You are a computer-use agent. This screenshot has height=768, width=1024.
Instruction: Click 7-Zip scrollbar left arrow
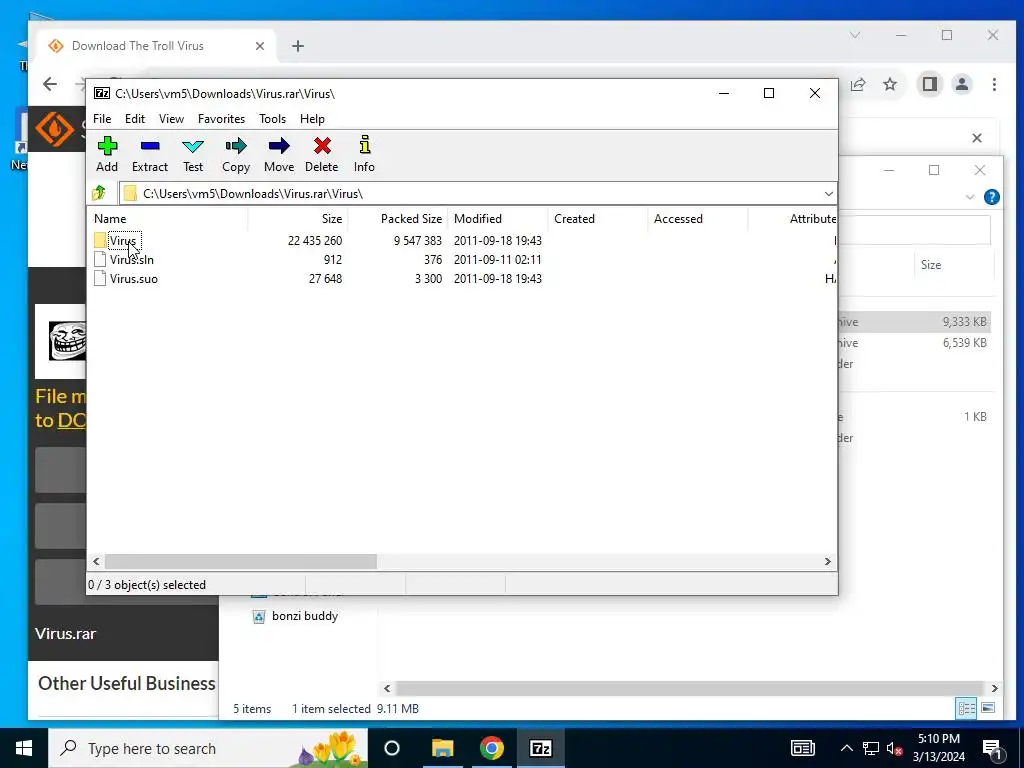[x=97, y=562]
